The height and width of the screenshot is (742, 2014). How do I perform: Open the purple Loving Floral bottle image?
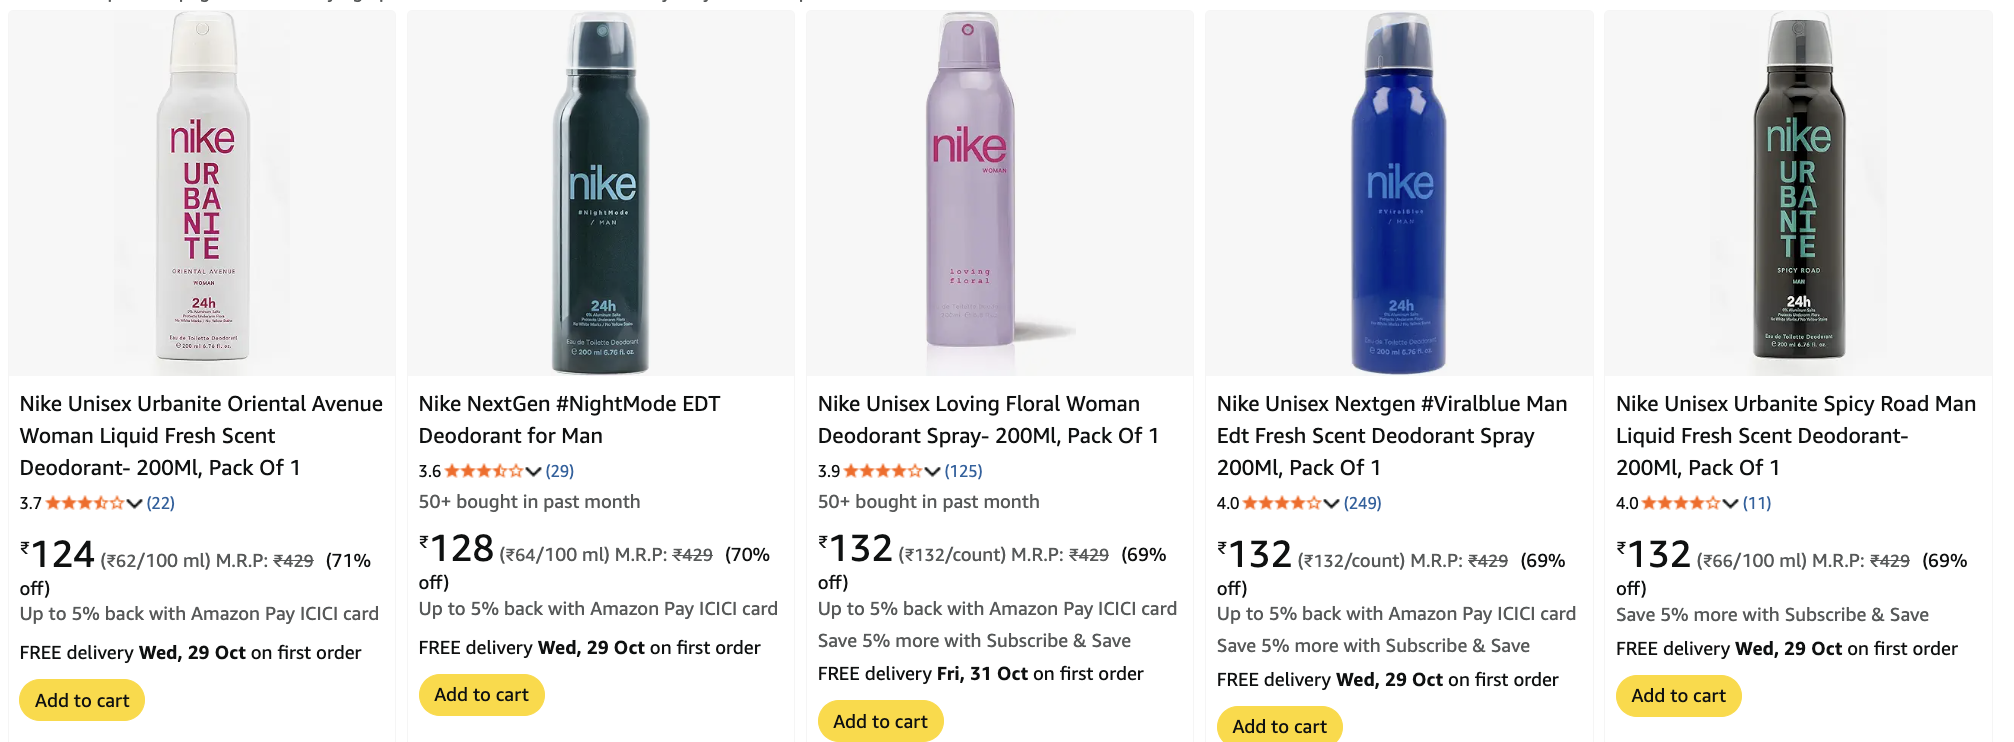click(968, 190)
